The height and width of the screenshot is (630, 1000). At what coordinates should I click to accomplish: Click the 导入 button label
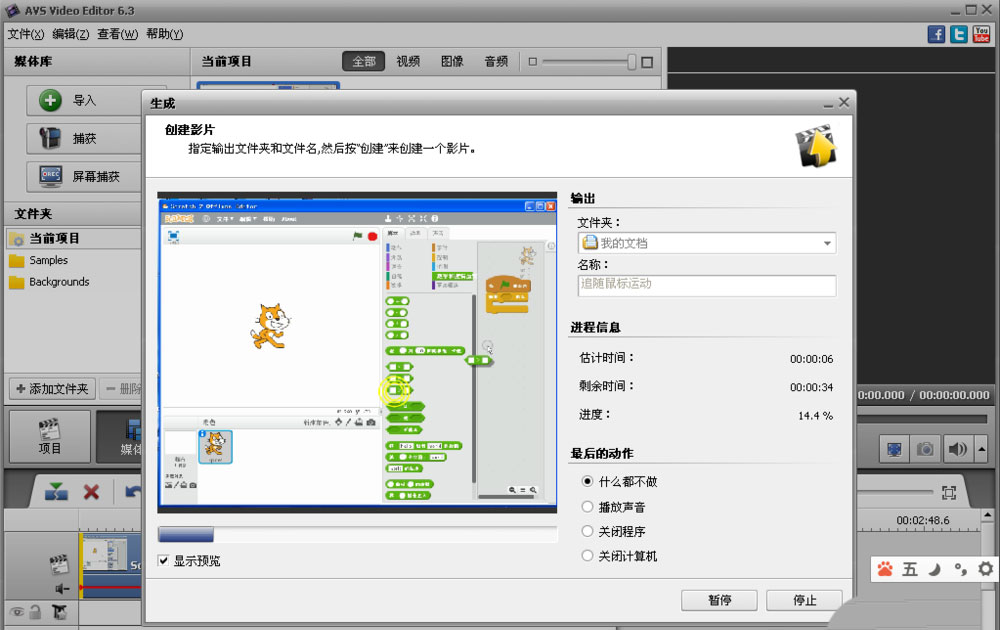[x=84, y=101]
